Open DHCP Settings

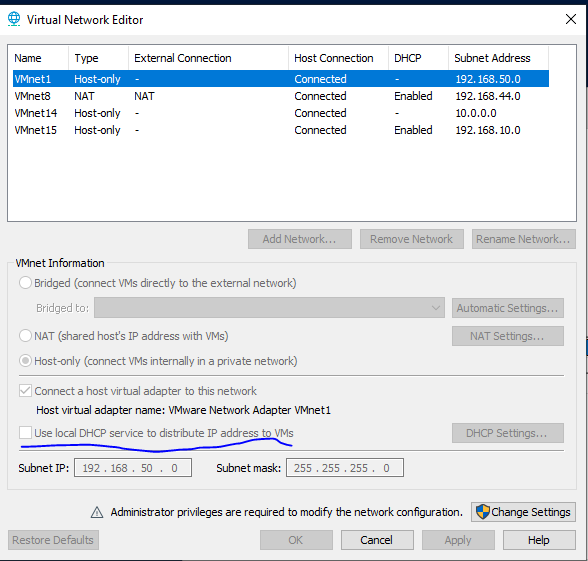508,433
